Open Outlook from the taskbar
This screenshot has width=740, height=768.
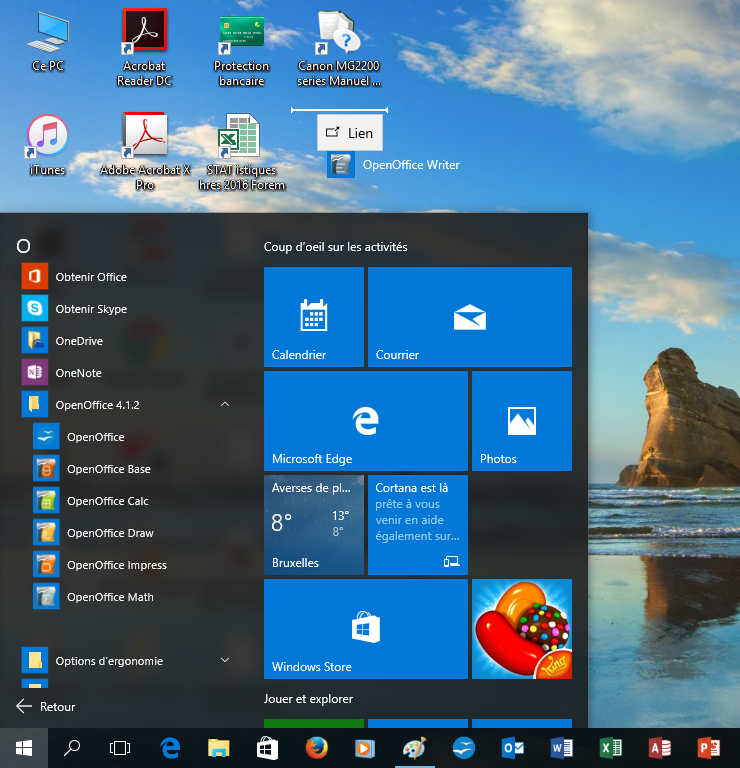[513, 748]
